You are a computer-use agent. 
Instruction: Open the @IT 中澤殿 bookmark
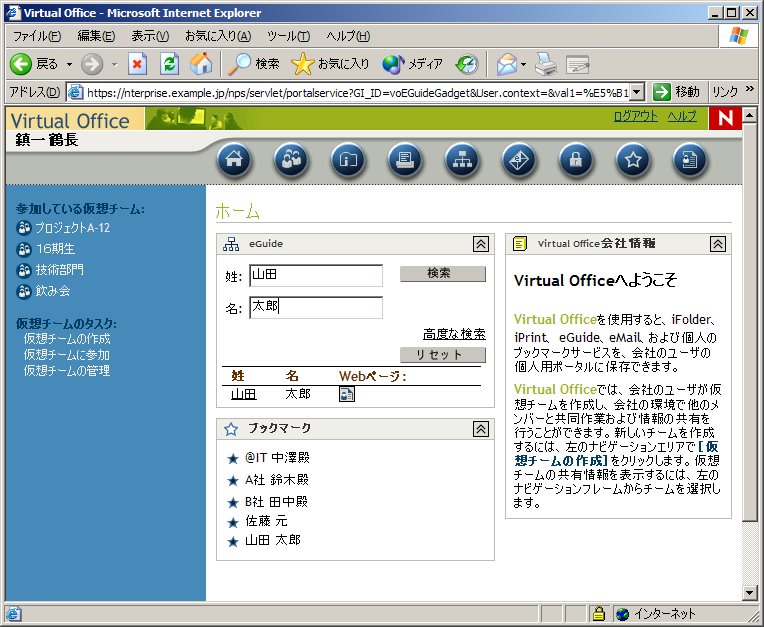pos(277,457)
